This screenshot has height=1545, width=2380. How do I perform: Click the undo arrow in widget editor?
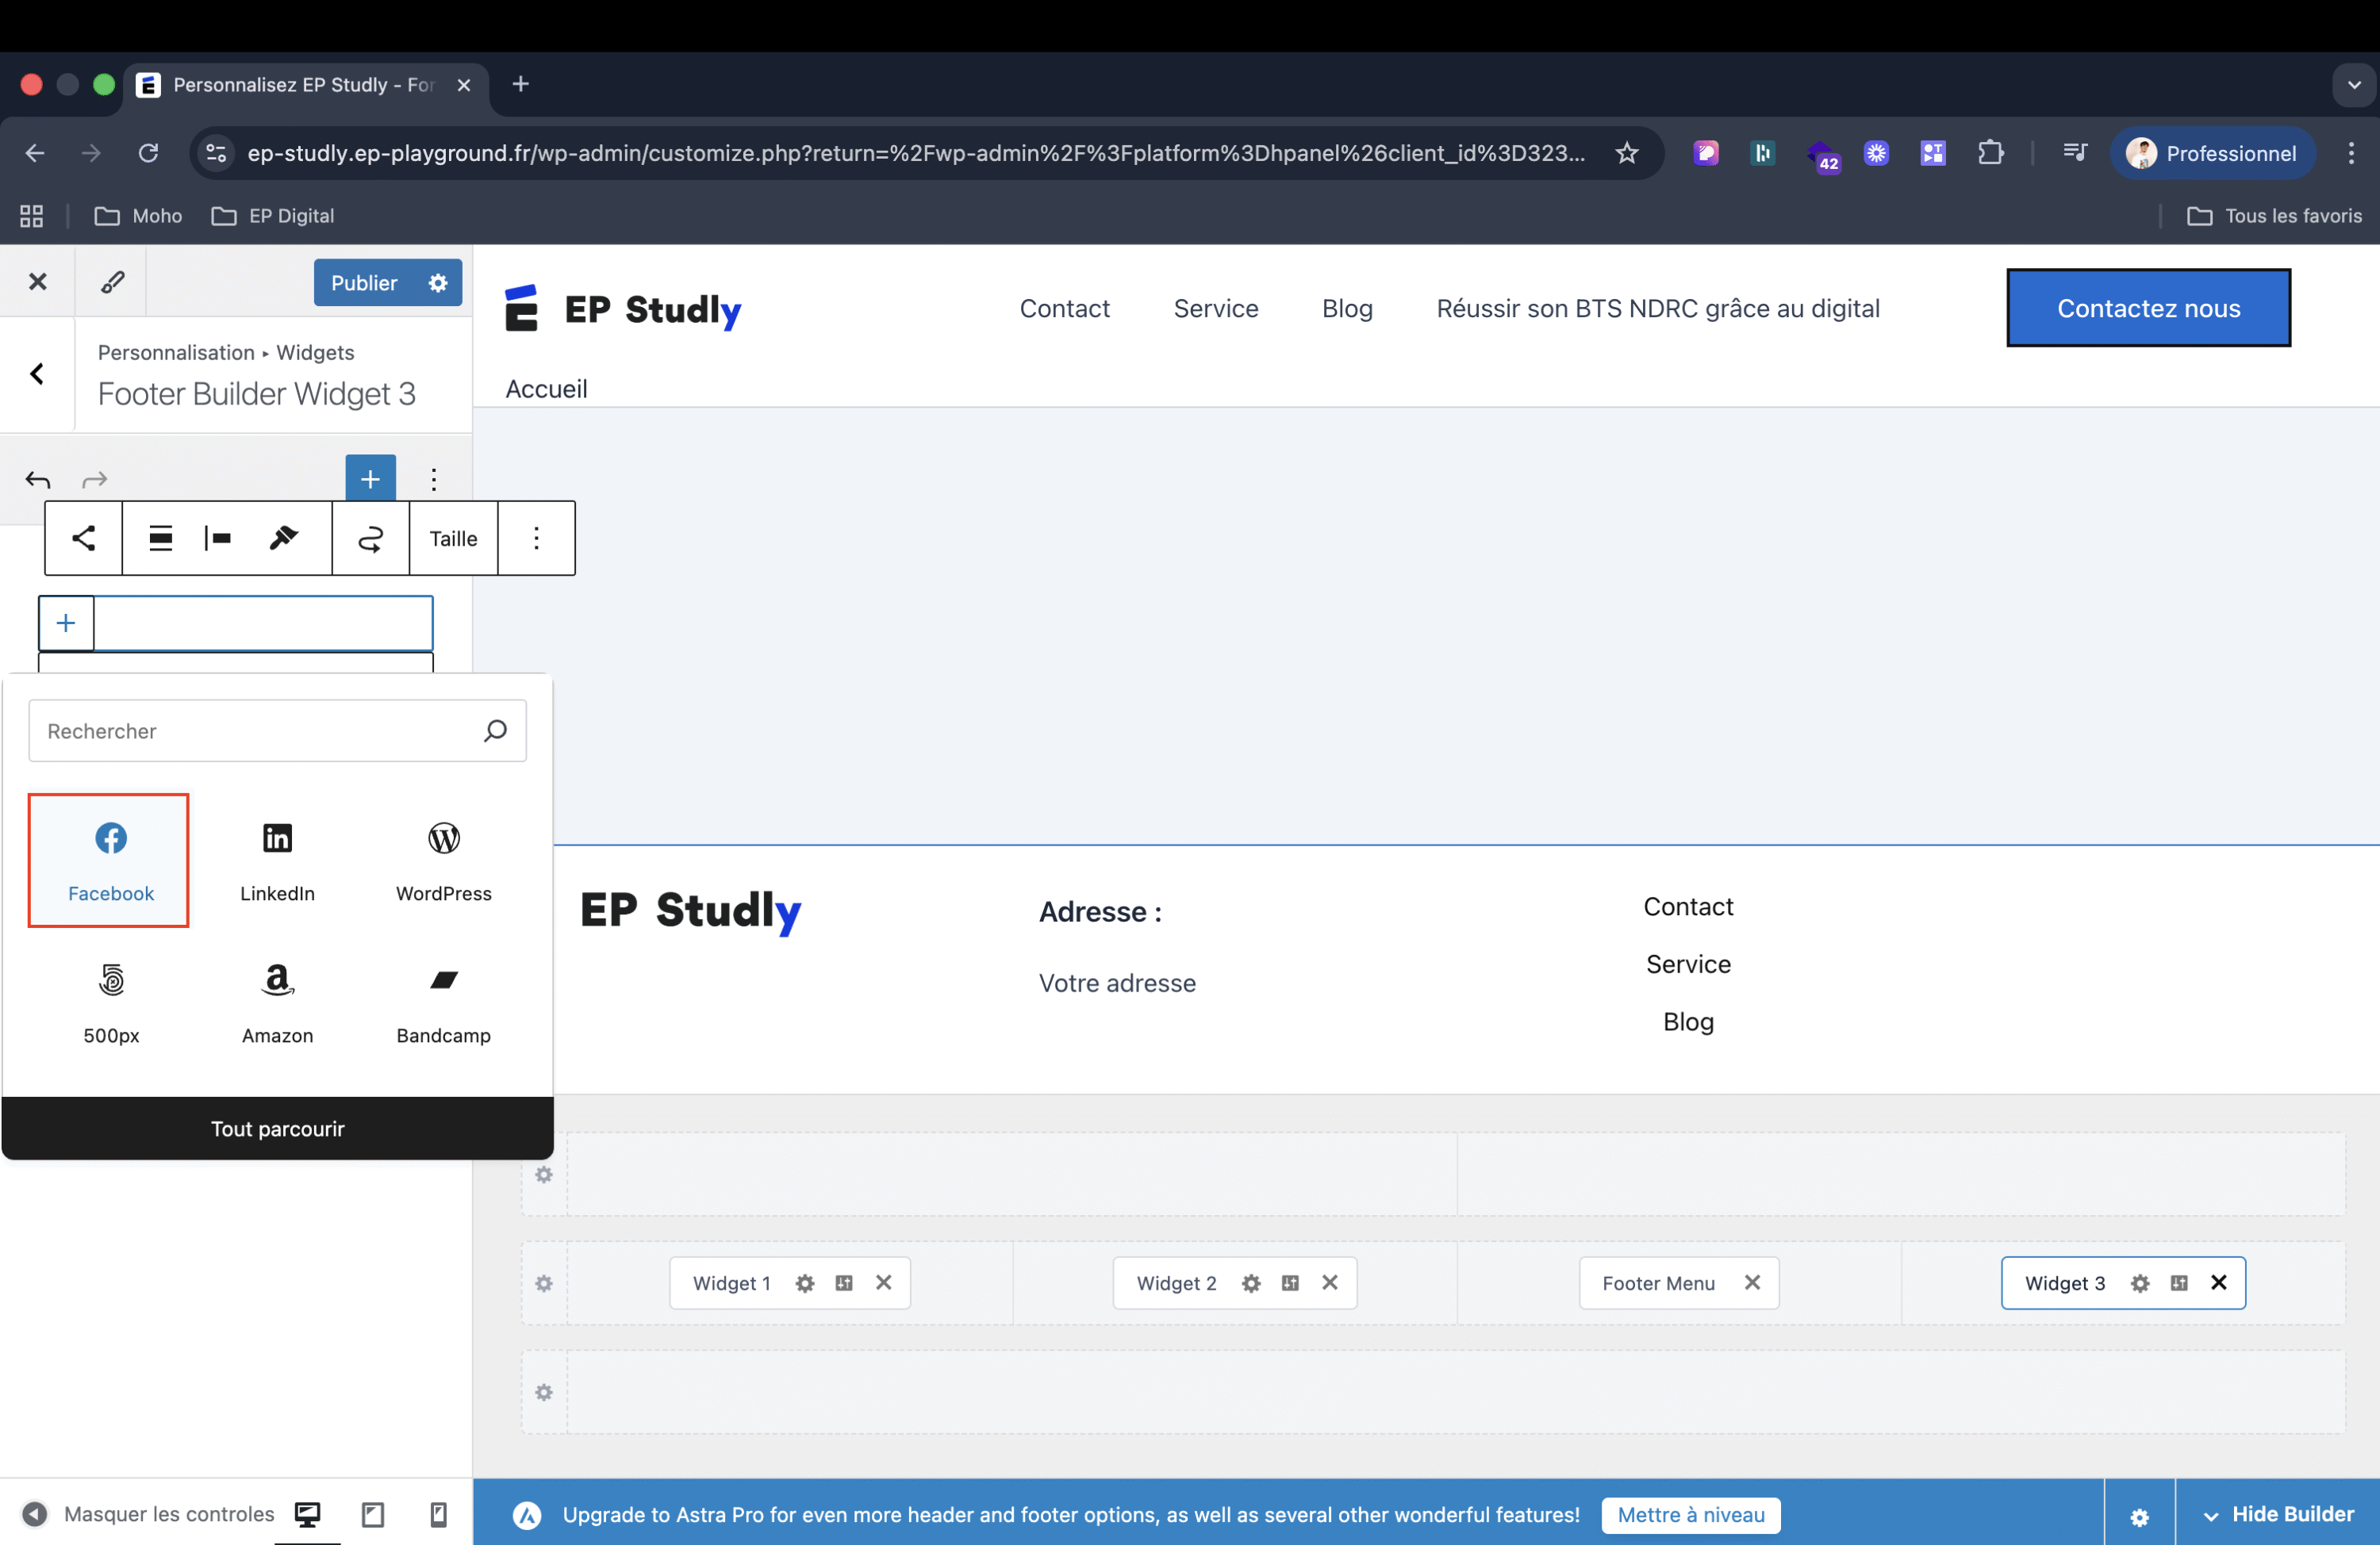coord(38,480)
